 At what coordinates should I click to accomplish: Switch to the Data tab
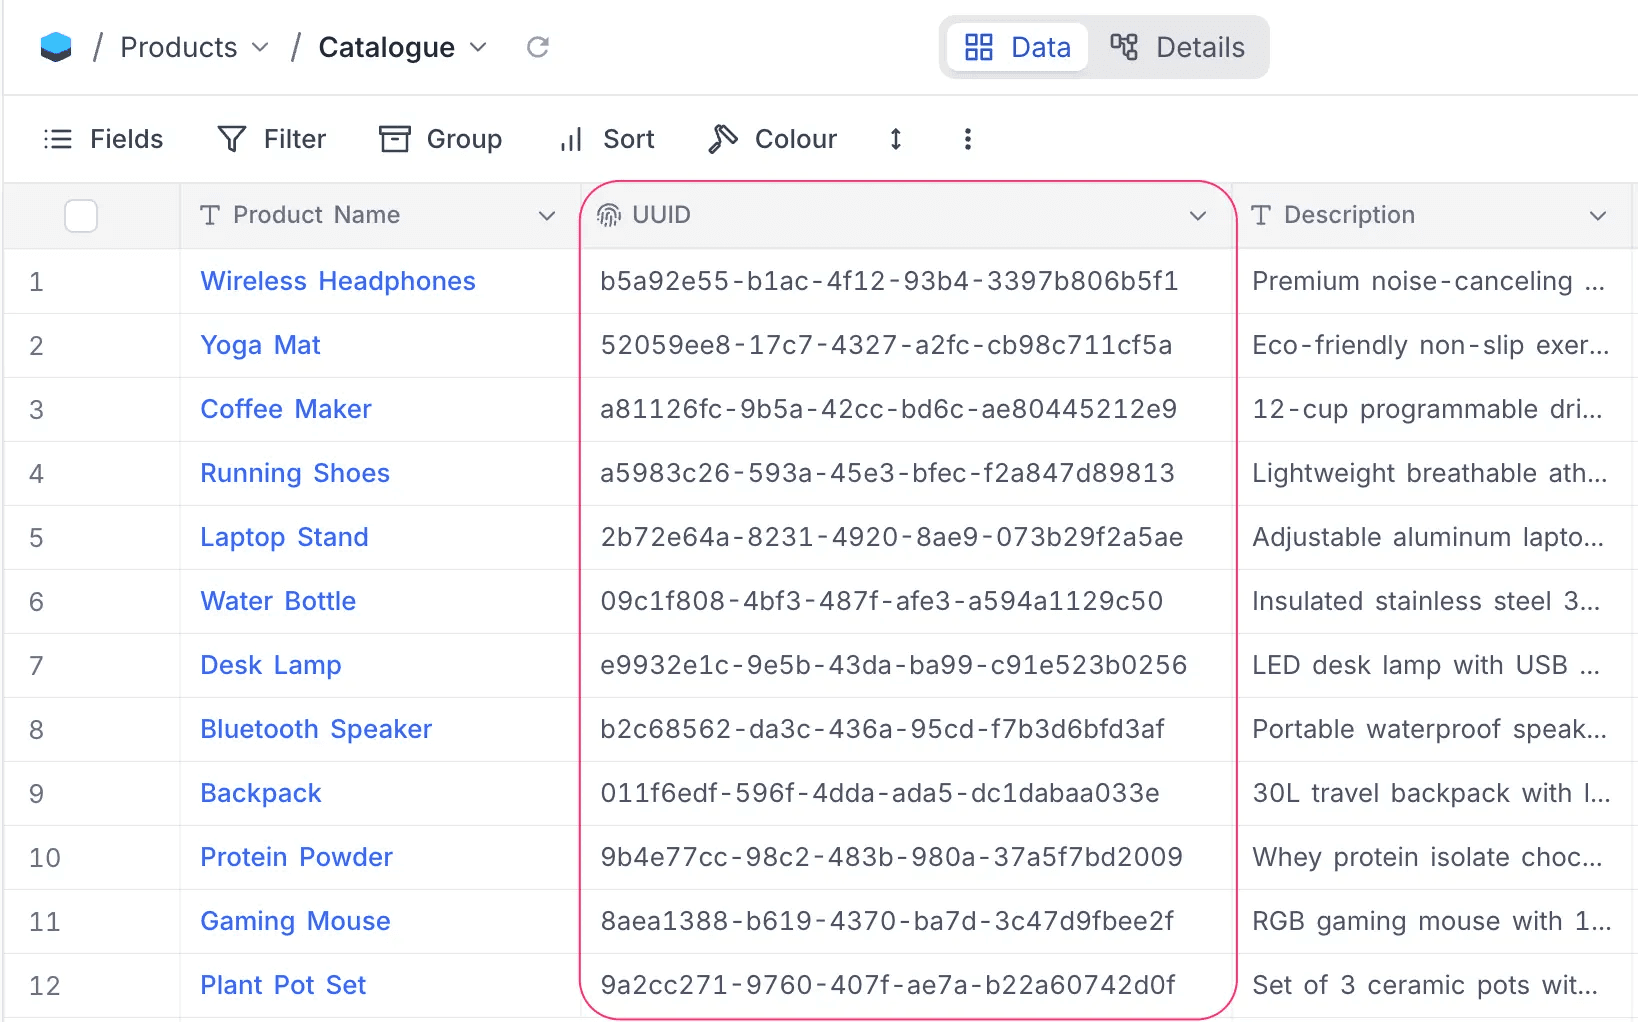point(1017,46)
